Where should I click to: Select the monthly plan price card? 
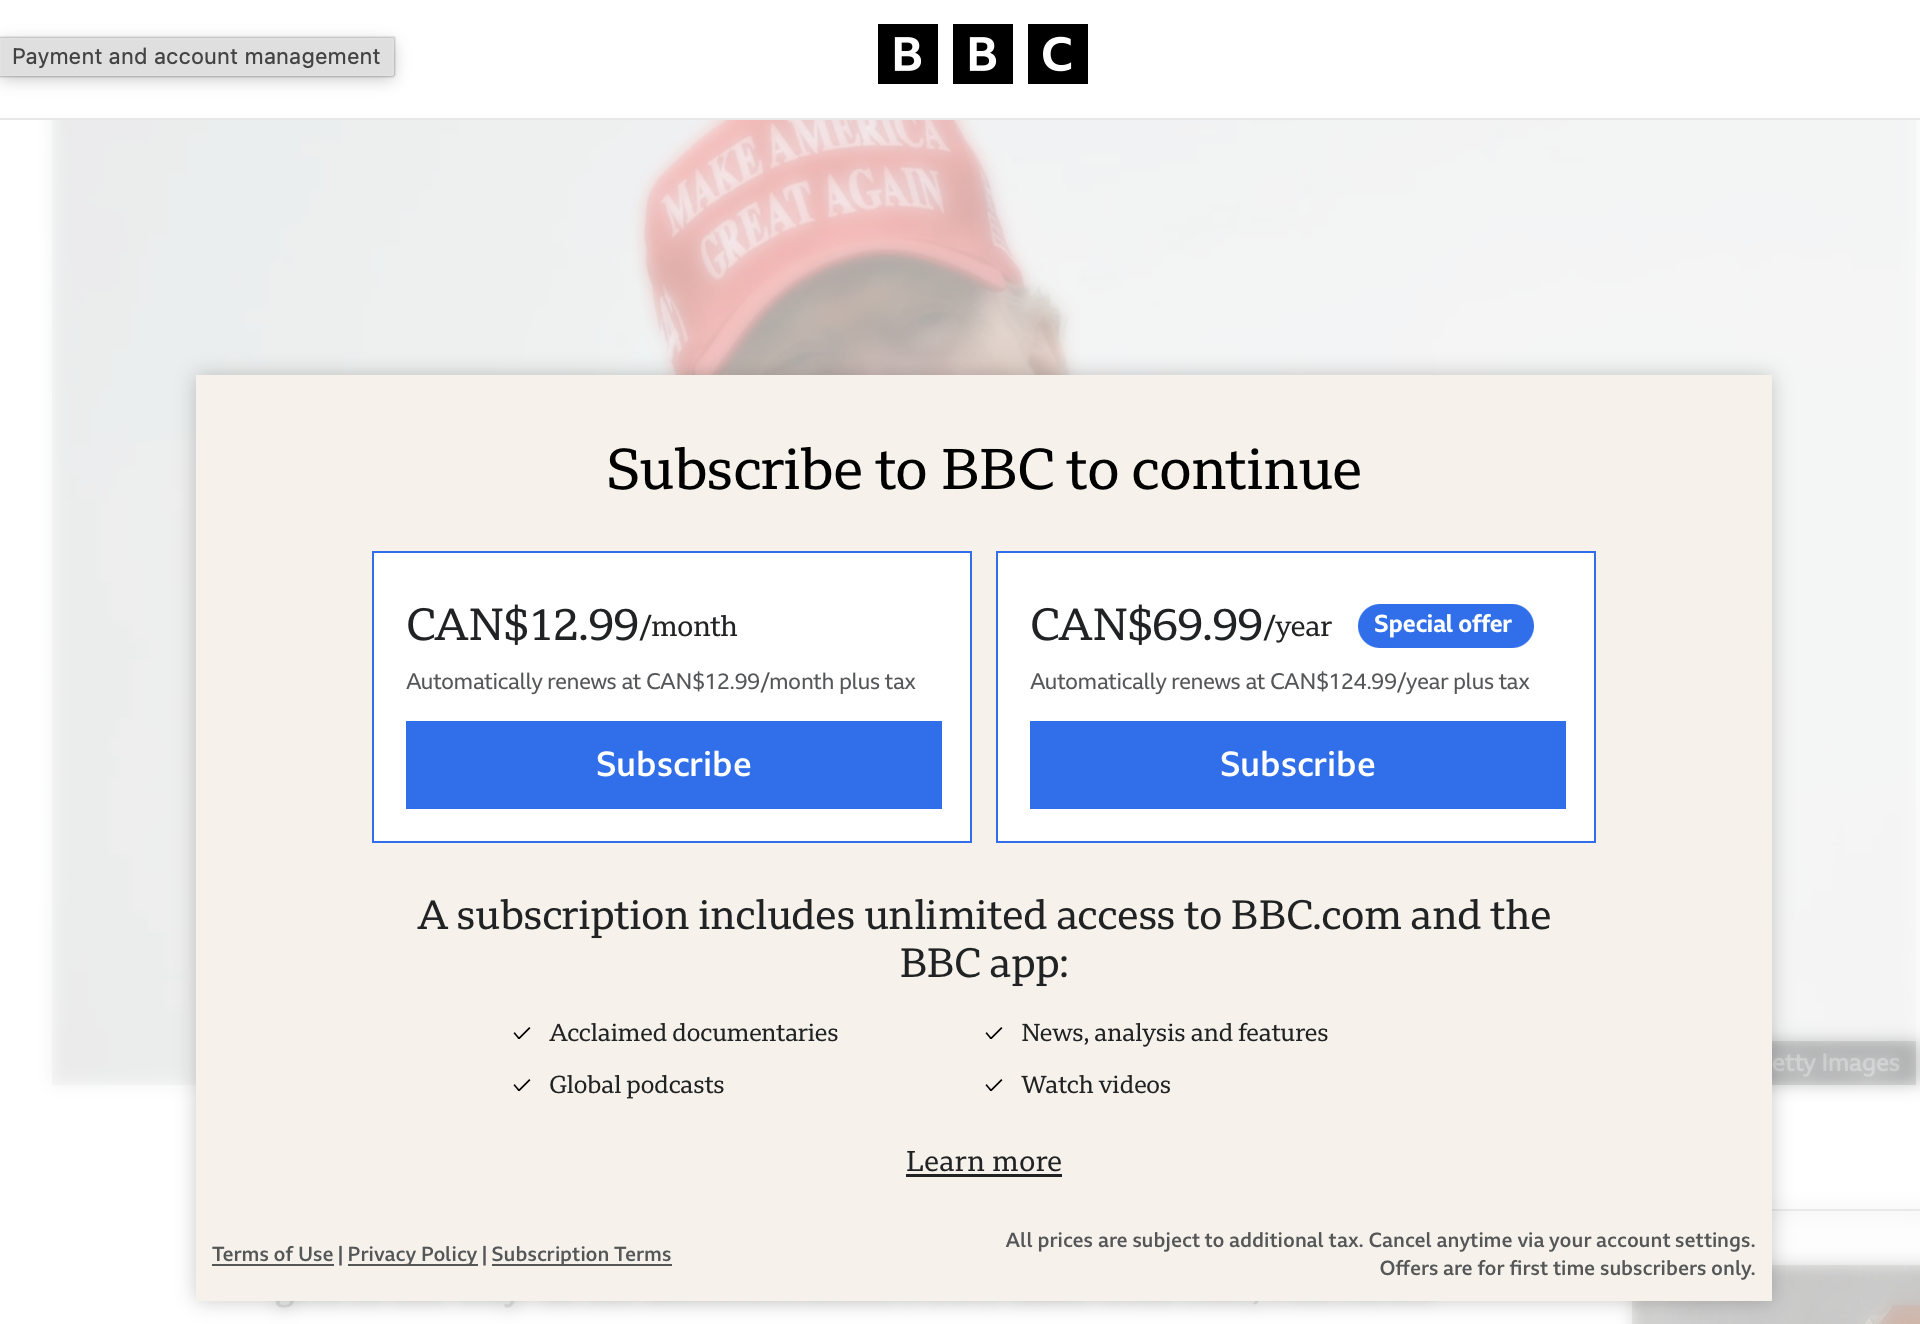672,697
